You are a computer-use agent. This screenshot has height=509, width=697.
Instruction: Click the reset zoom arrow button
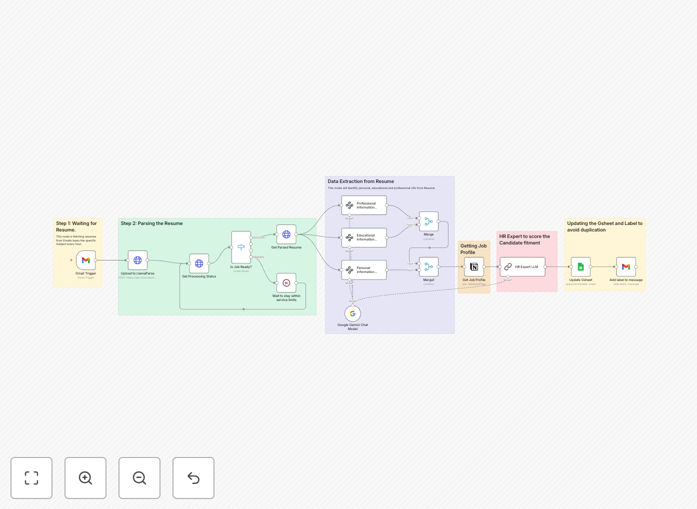pyautogui.click(x=193, y=478)
